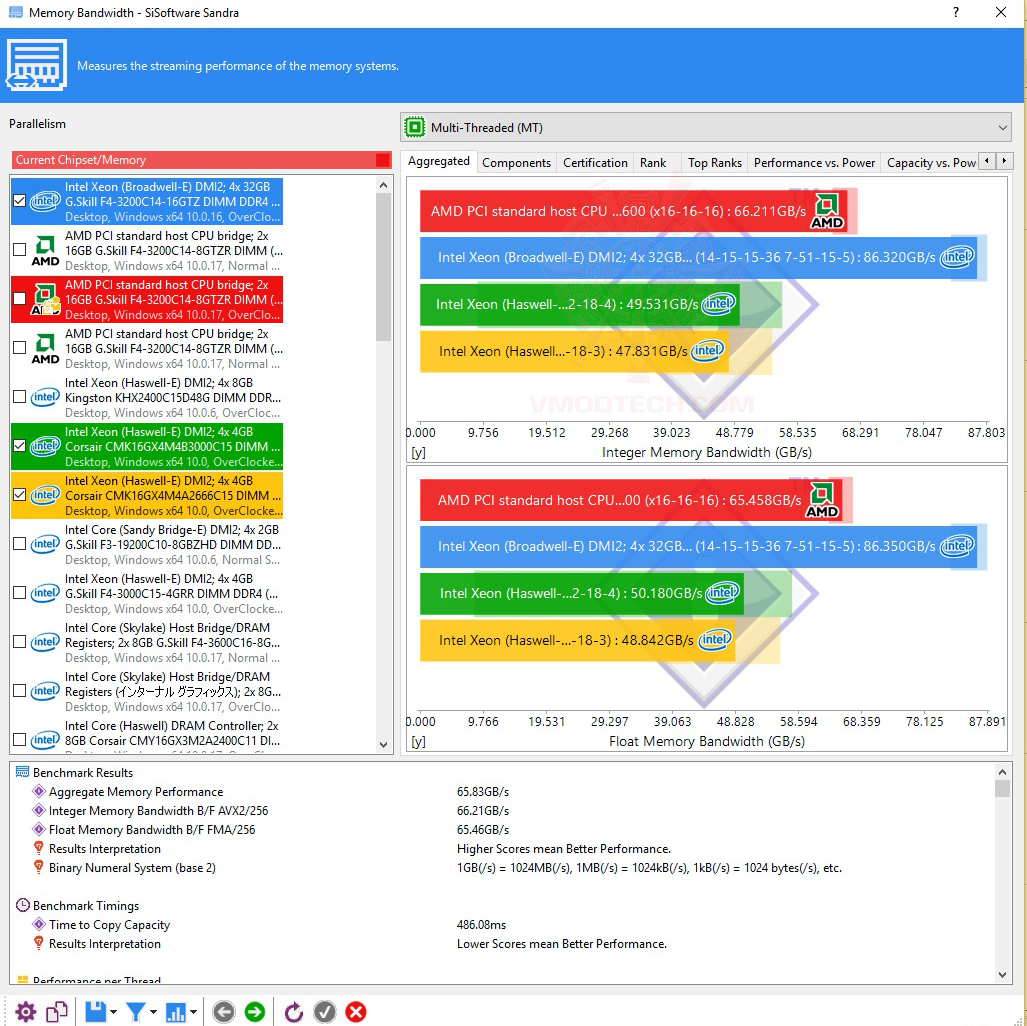Screen dimensions: 1027x1026
Task: Check the red-highlighted AMD PCI host bridge entry
Action: pyautogui.click(x=20, y=299)
